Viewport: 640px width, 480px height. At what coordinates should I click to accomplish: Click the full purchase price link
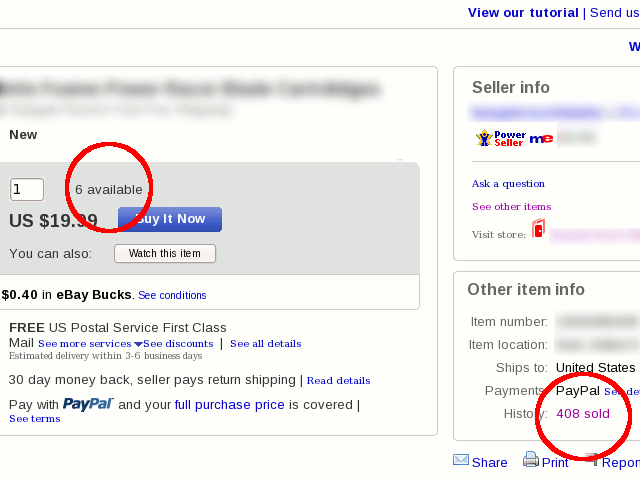(x=229, y=405)
